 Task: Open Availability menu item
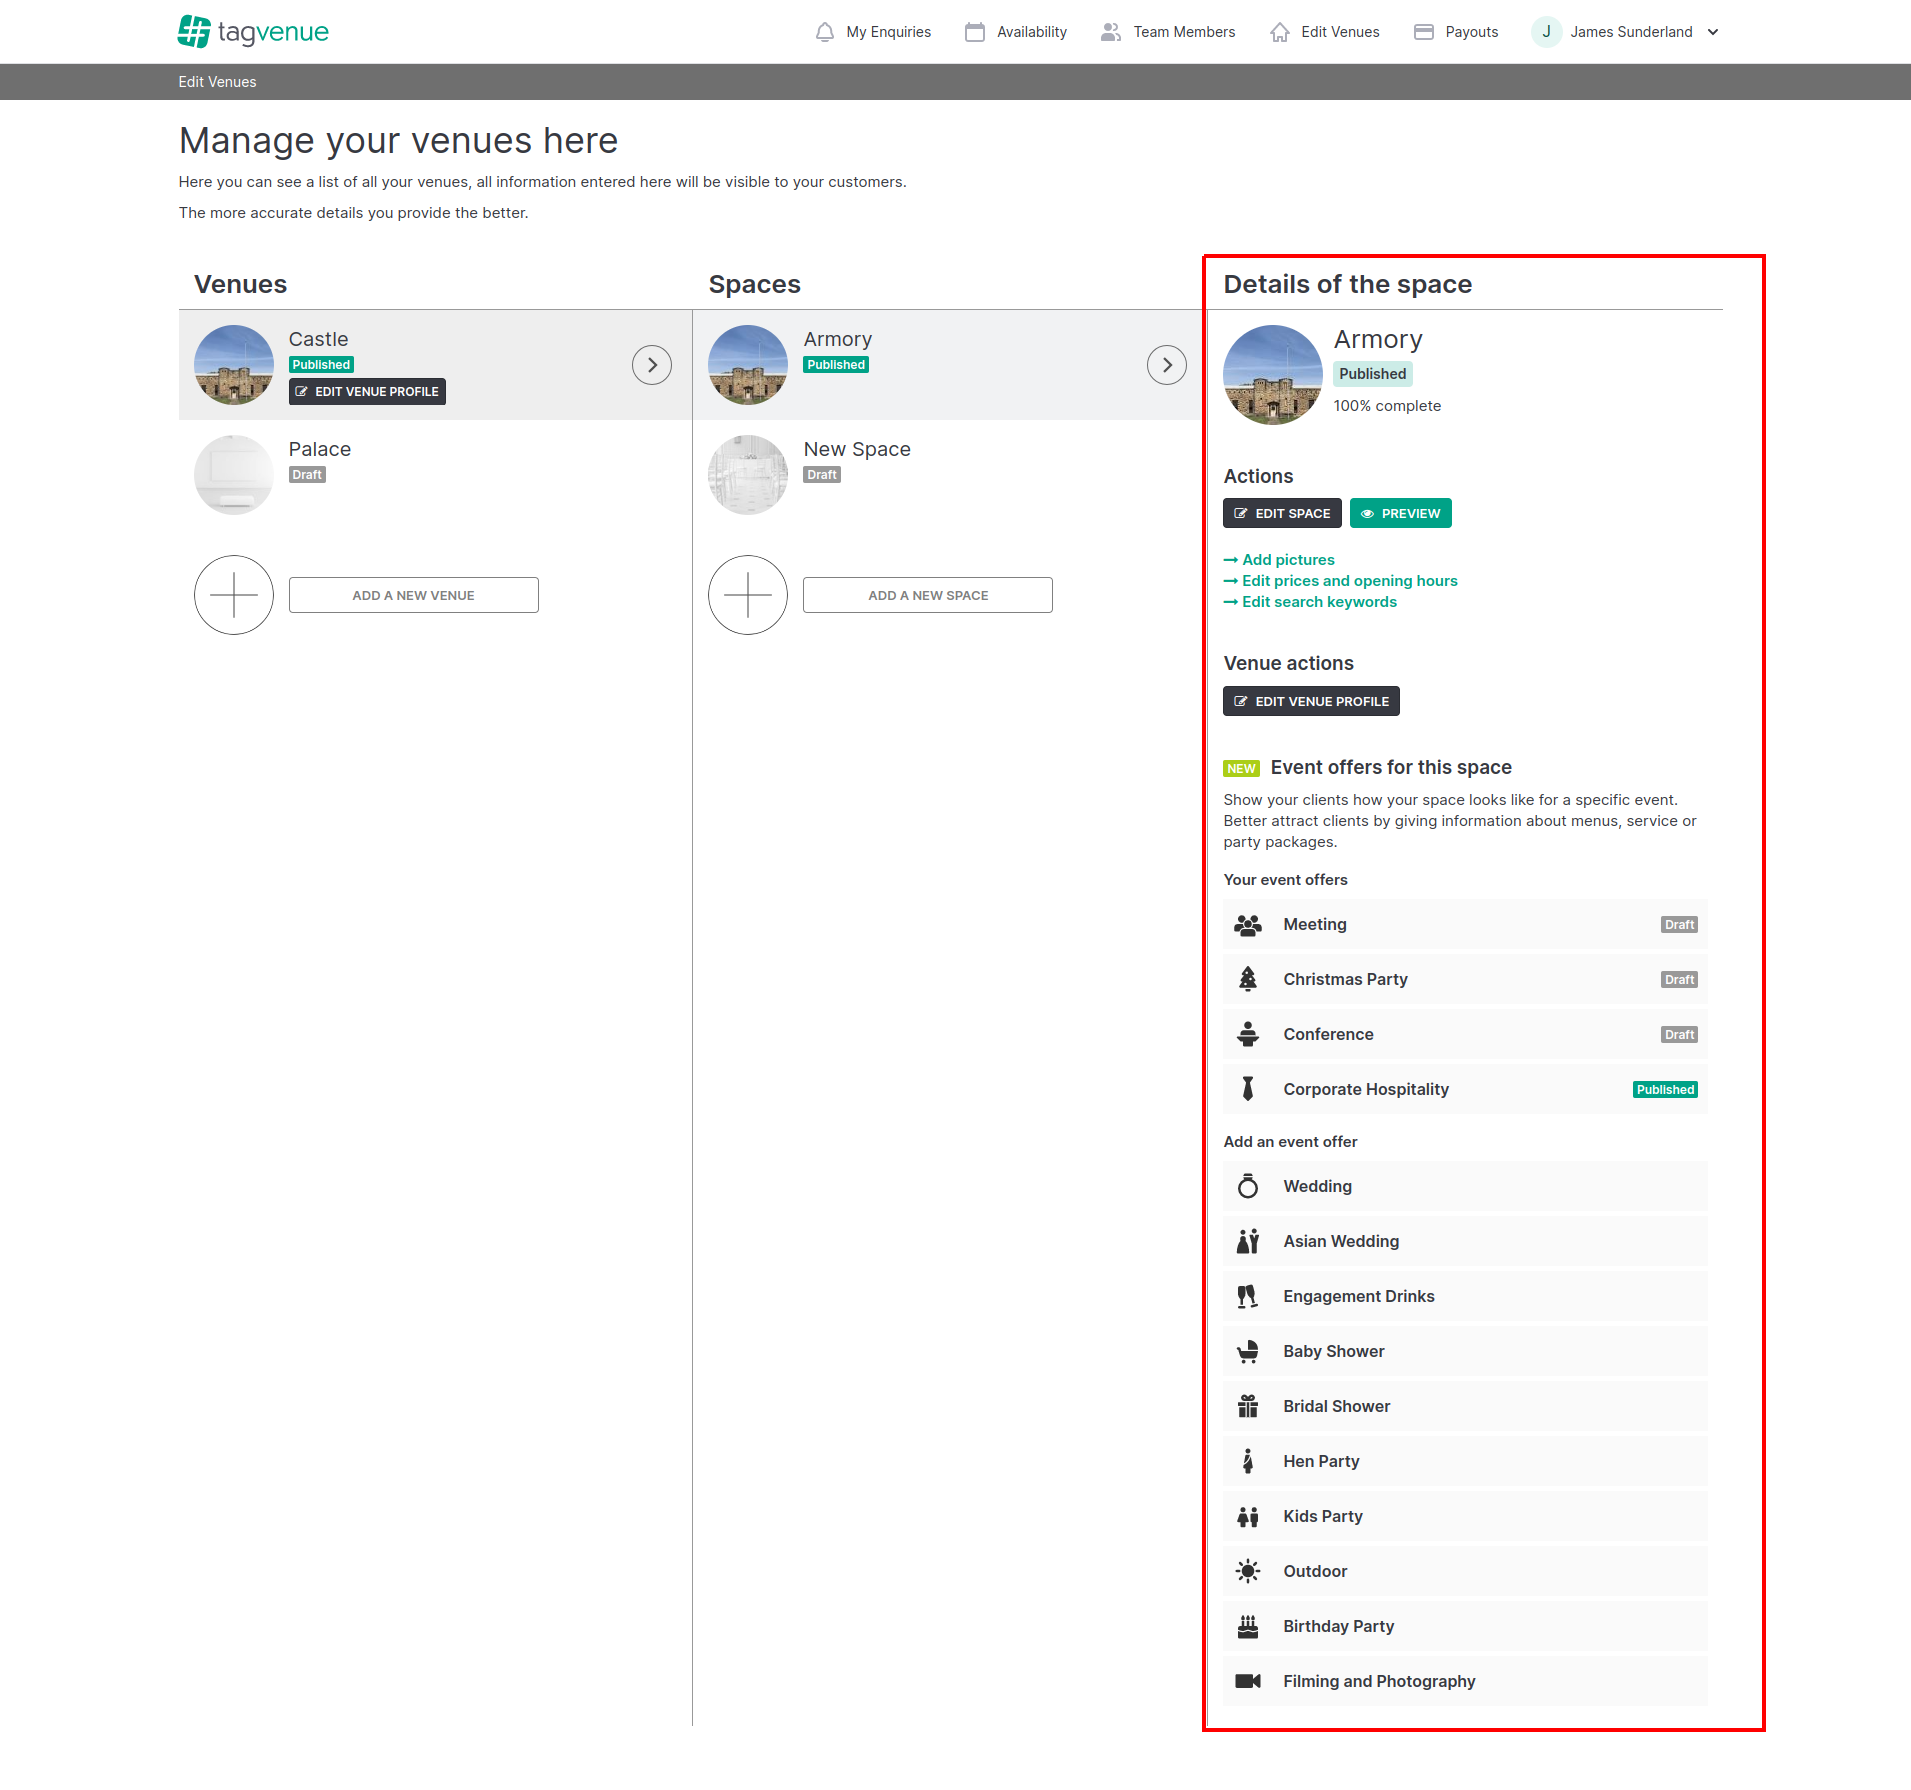pos(1016,32)
